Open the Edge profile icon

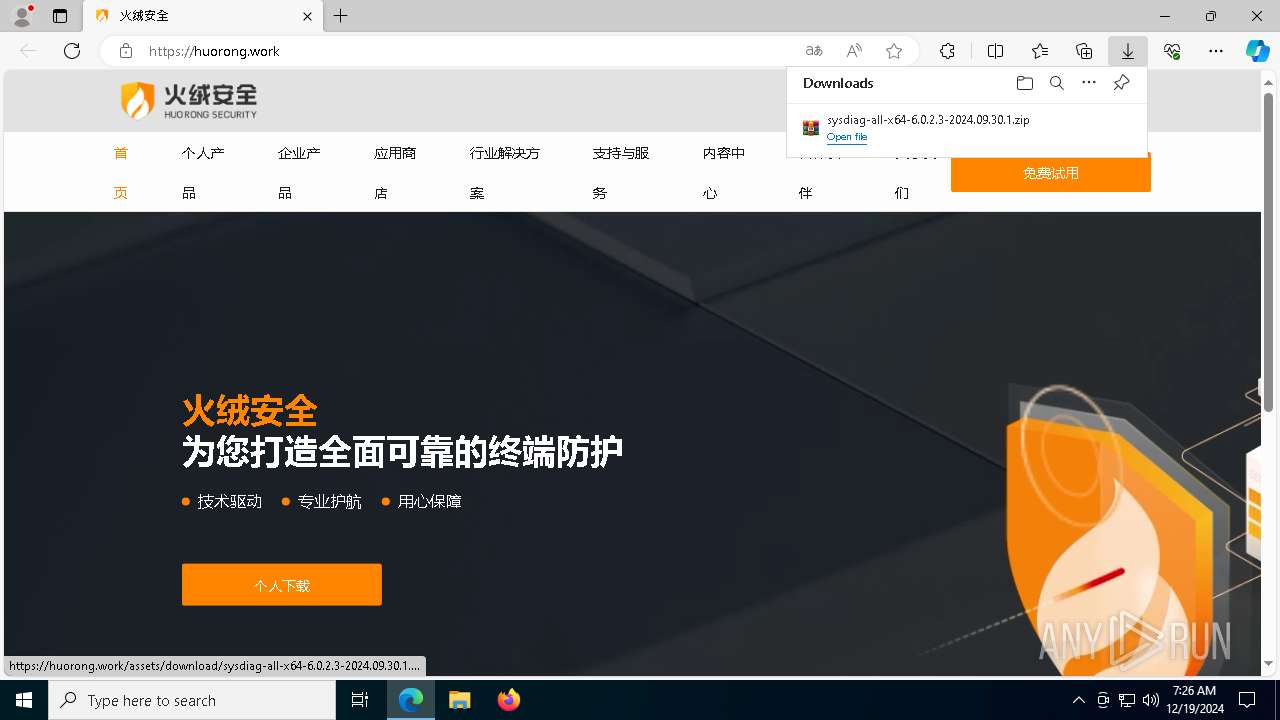point(22,16)
